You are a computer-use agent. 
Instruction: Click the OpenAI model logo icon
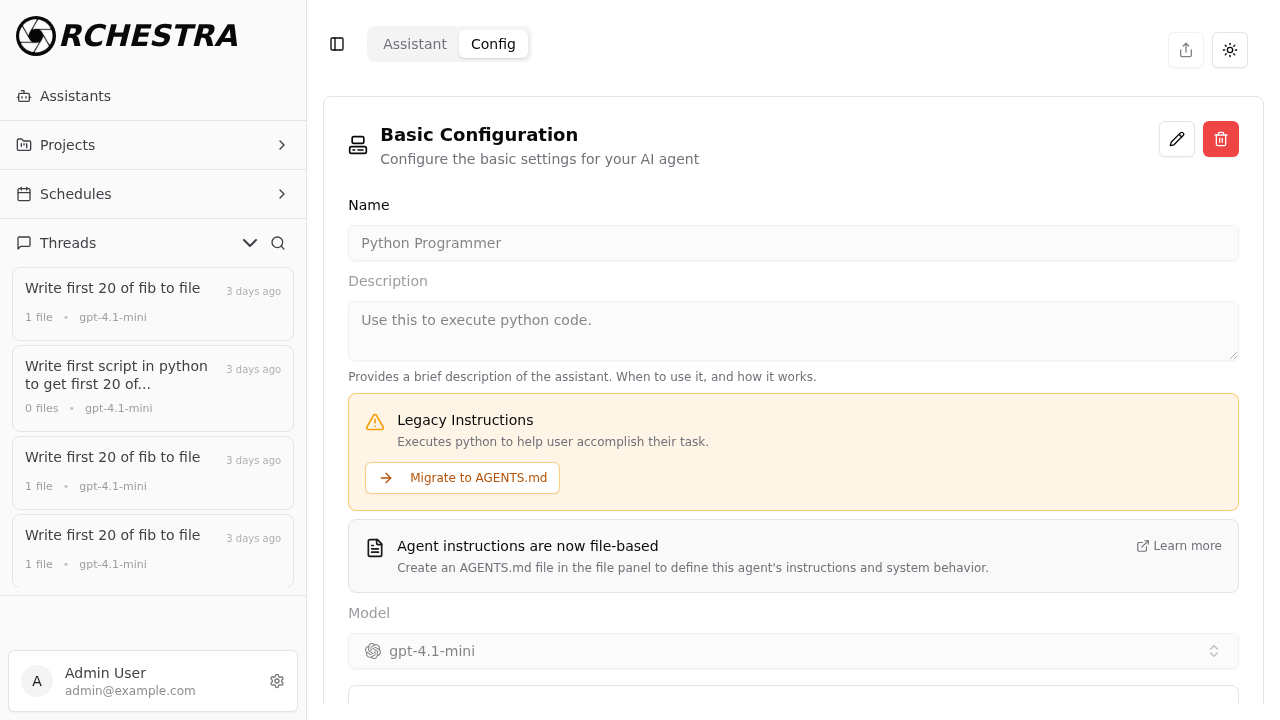373,651
